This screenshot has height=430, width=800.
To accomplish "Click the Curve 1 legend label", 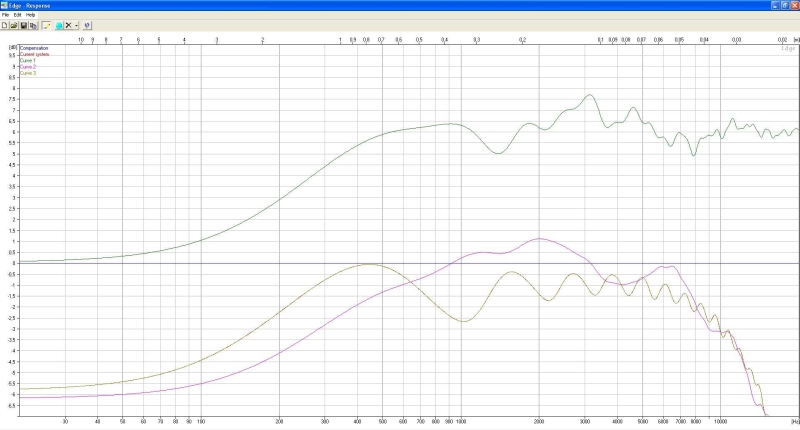I will coord(27,60).
